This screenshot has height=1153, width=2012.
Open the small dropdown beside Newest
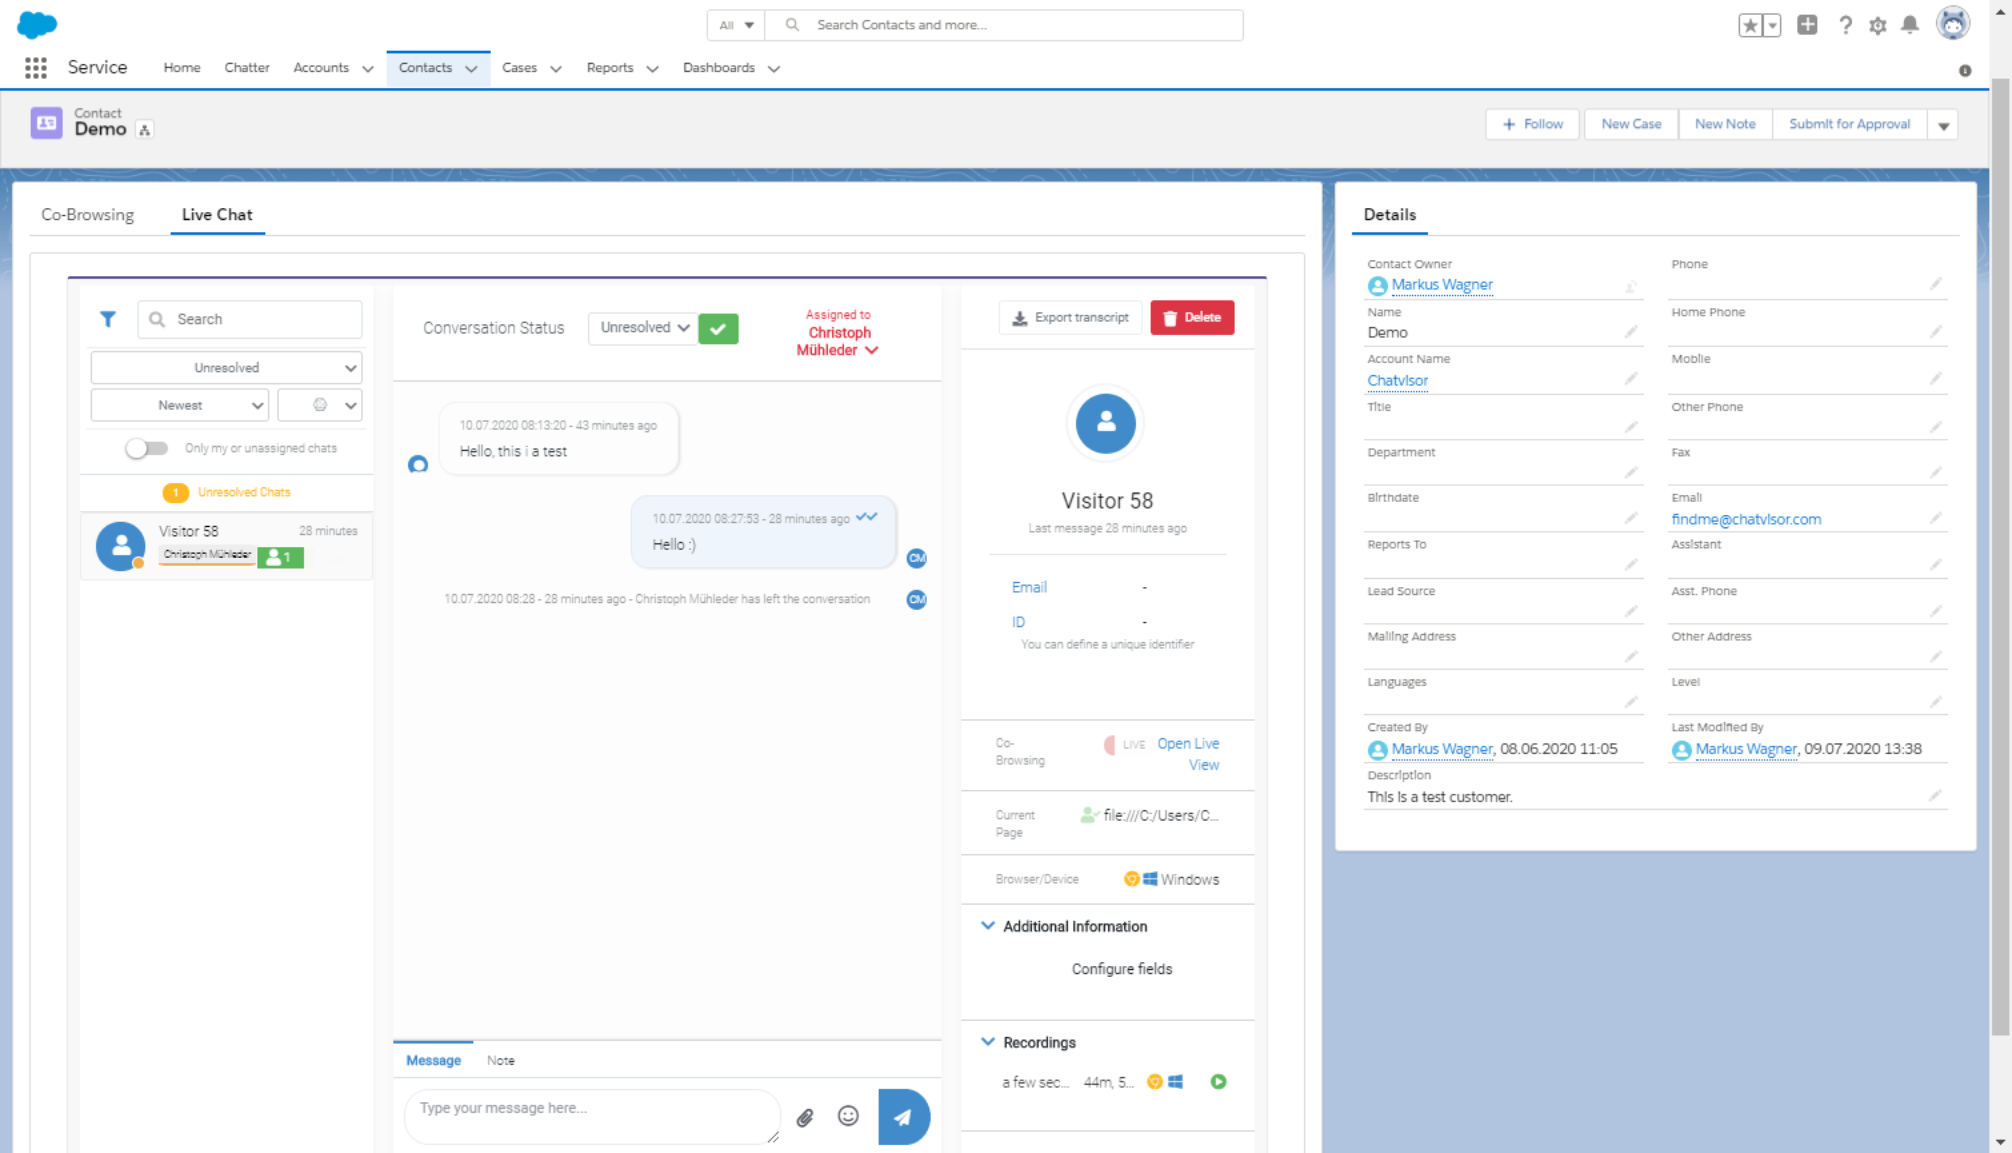(x=320, y=405)
